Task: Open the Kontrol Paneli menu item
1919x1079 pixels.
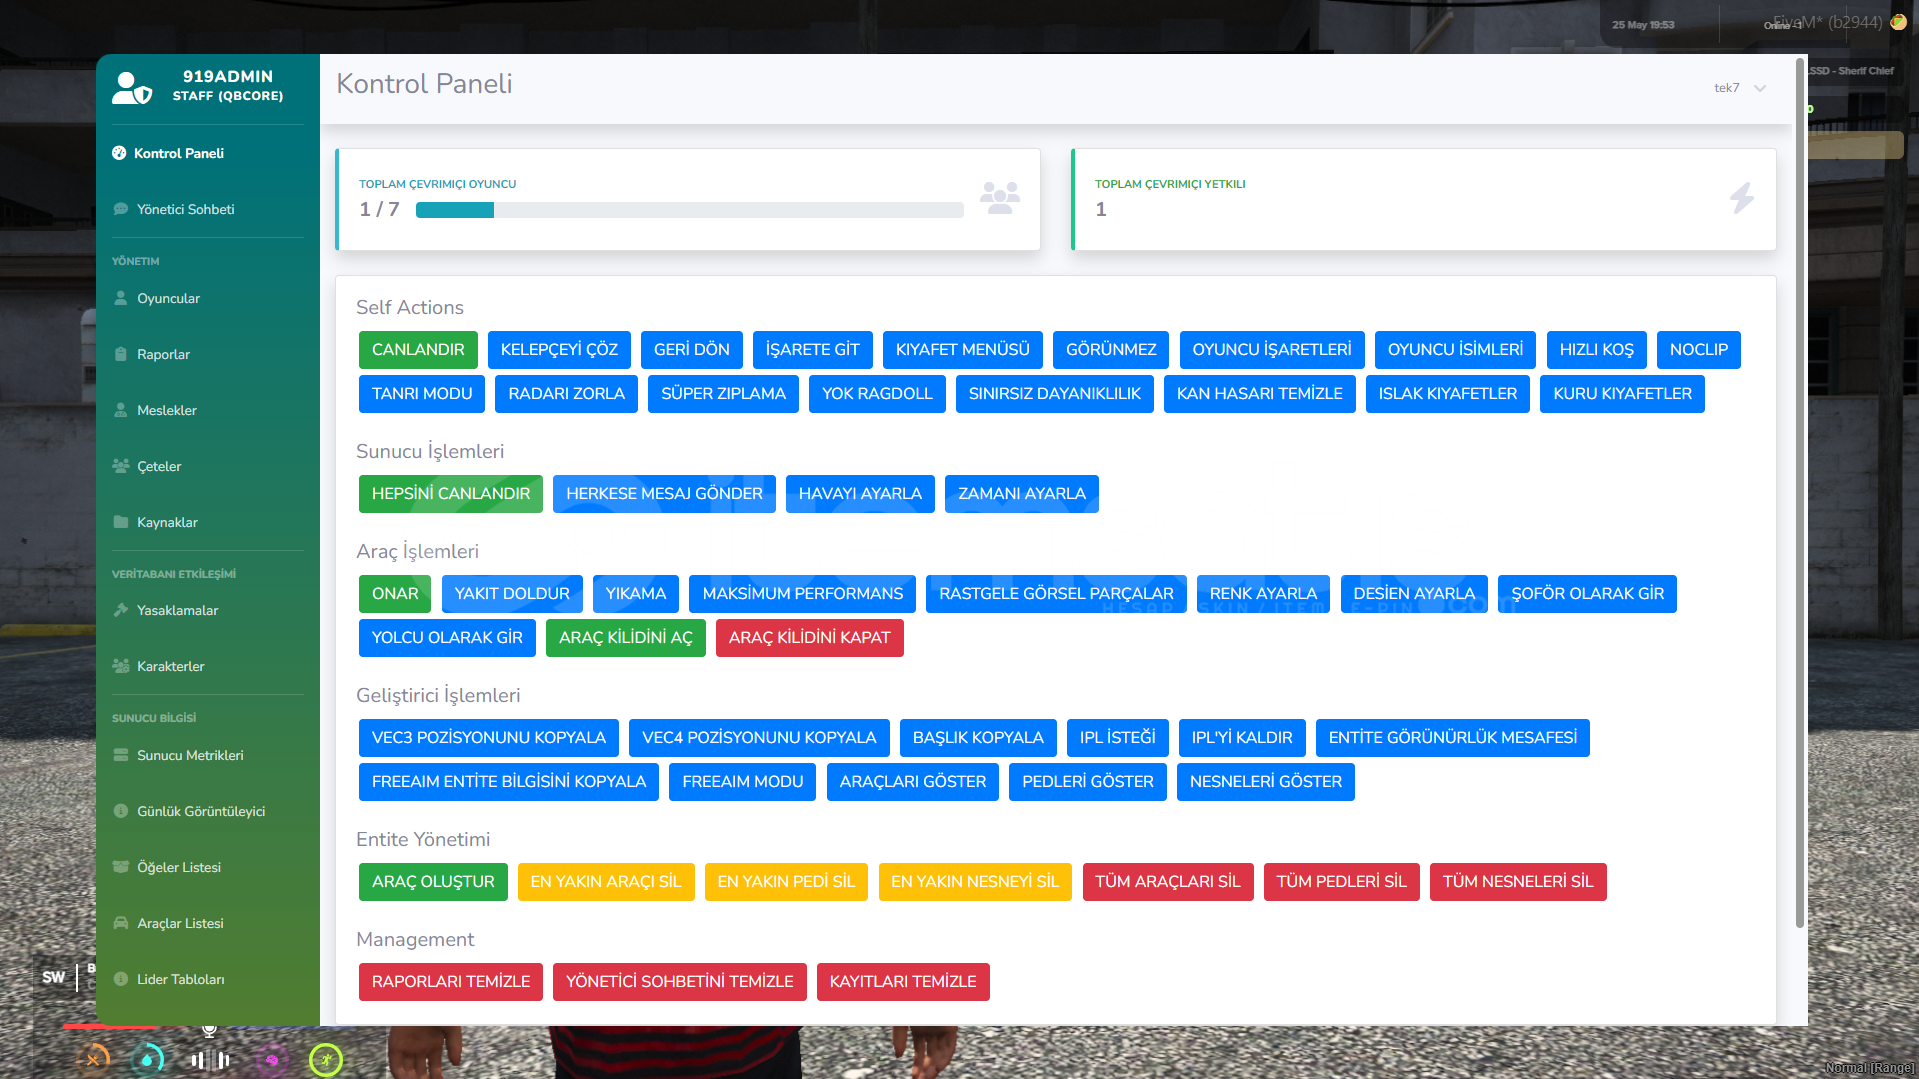Action: click(178, 153)
